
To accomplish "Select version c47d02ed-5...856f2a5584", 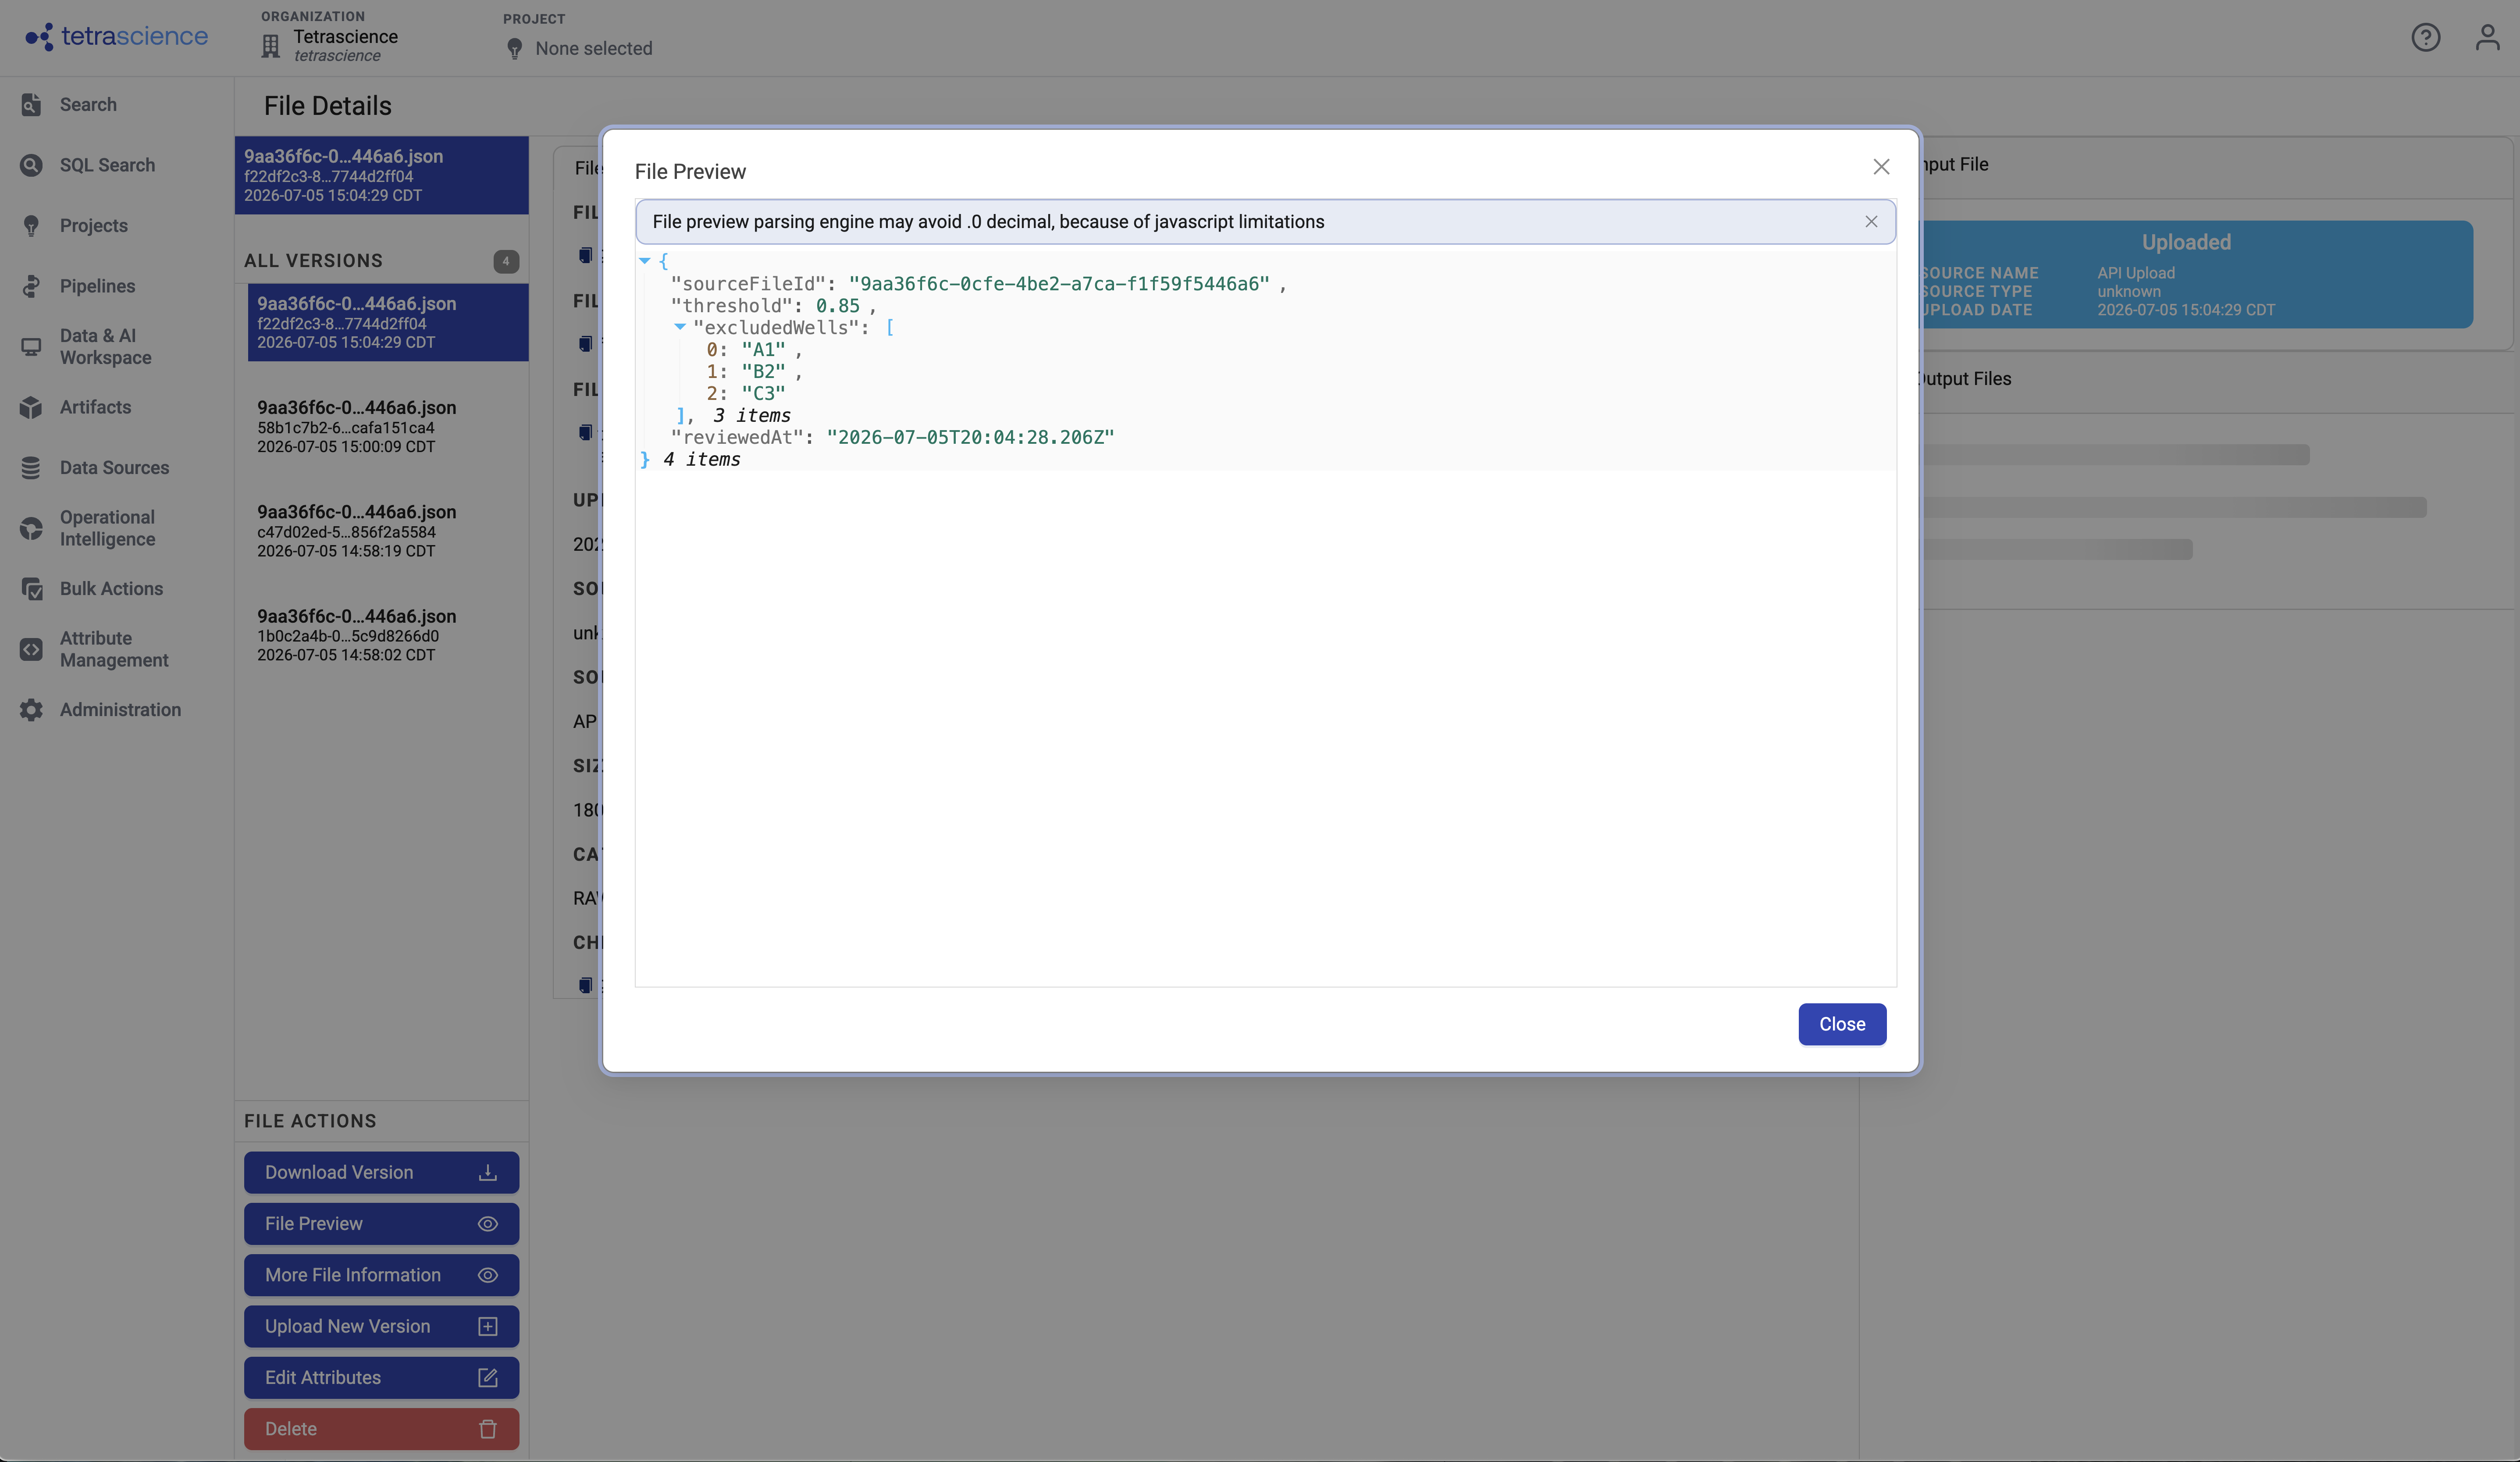I will tap(388, 531).
